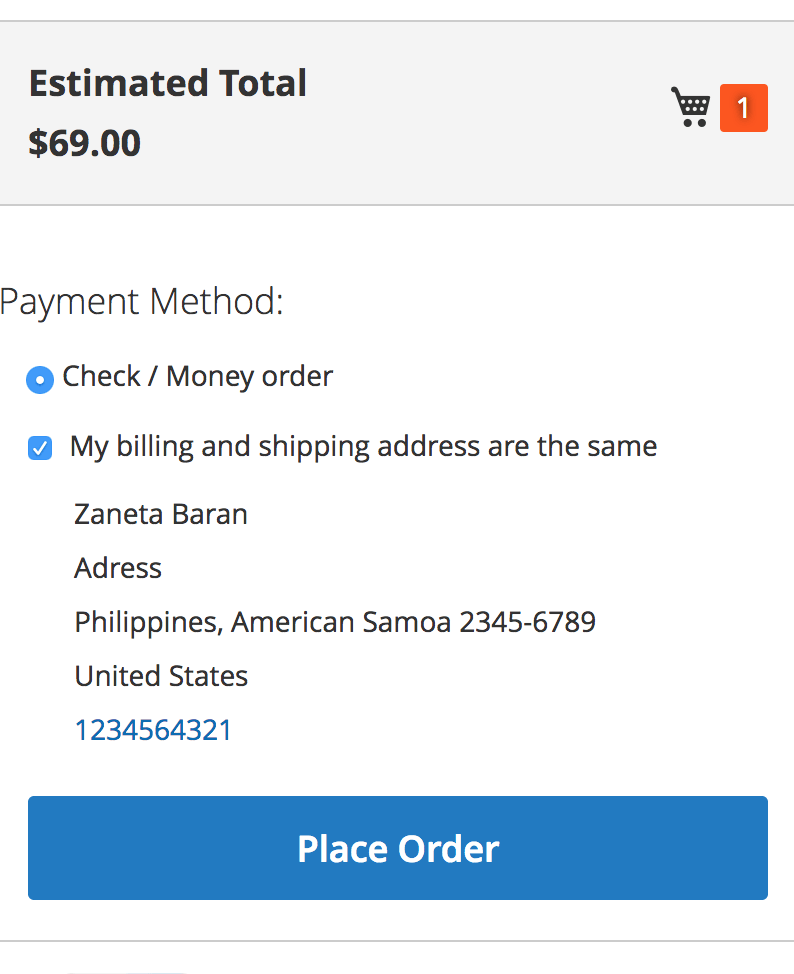Untick the billing and shipping same checkbox
794x974 pixels.
pyautogui.click(x=40, y=448)
